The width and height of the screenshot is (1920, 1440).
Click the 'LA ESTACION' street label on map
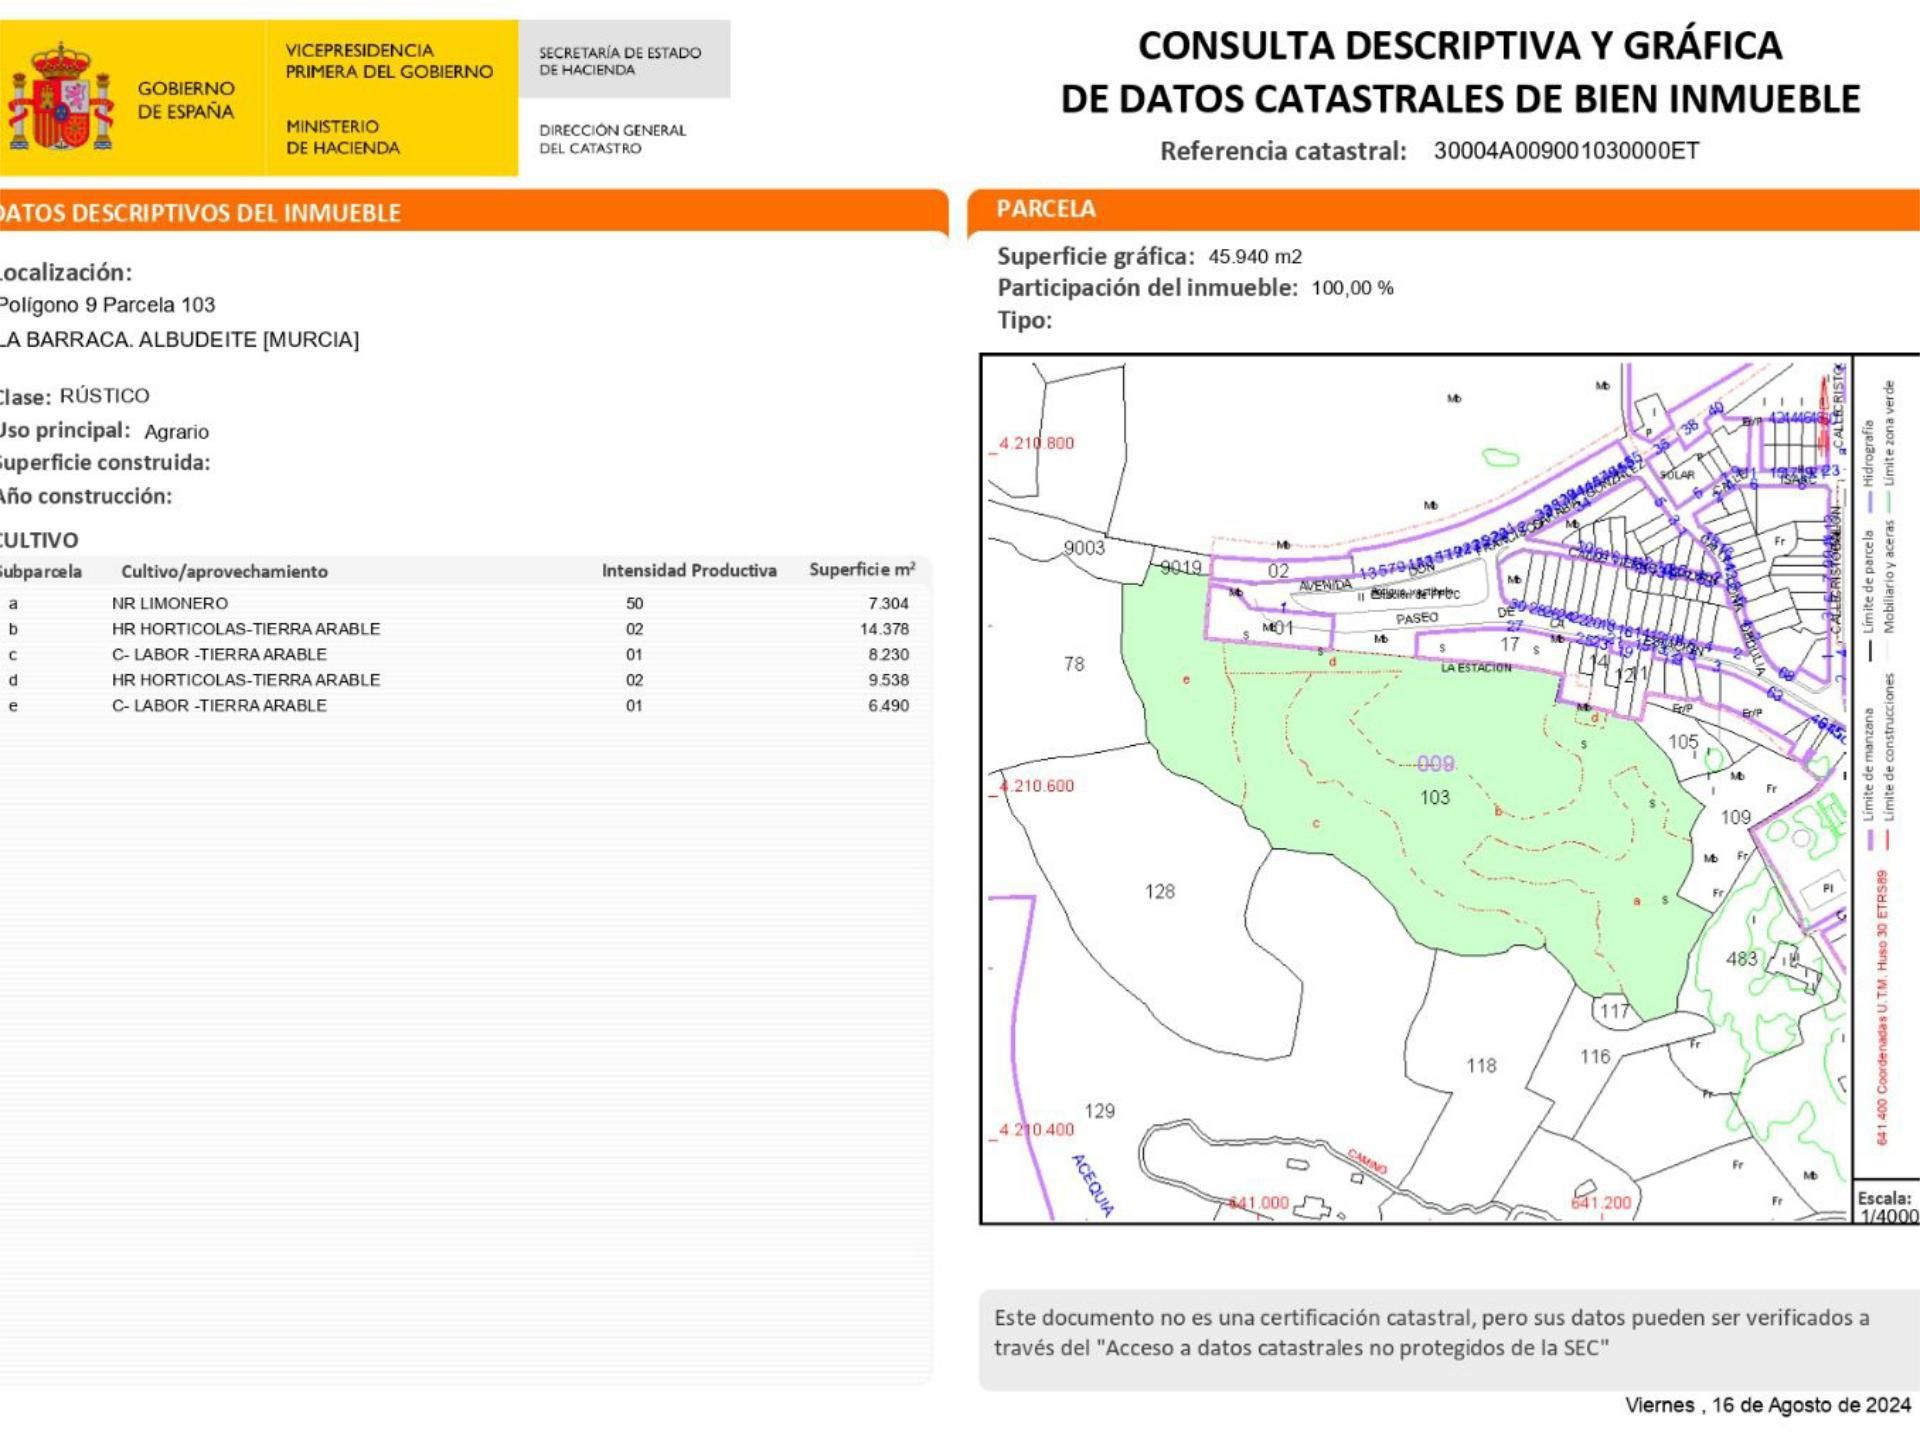[x=1476, y=668]
